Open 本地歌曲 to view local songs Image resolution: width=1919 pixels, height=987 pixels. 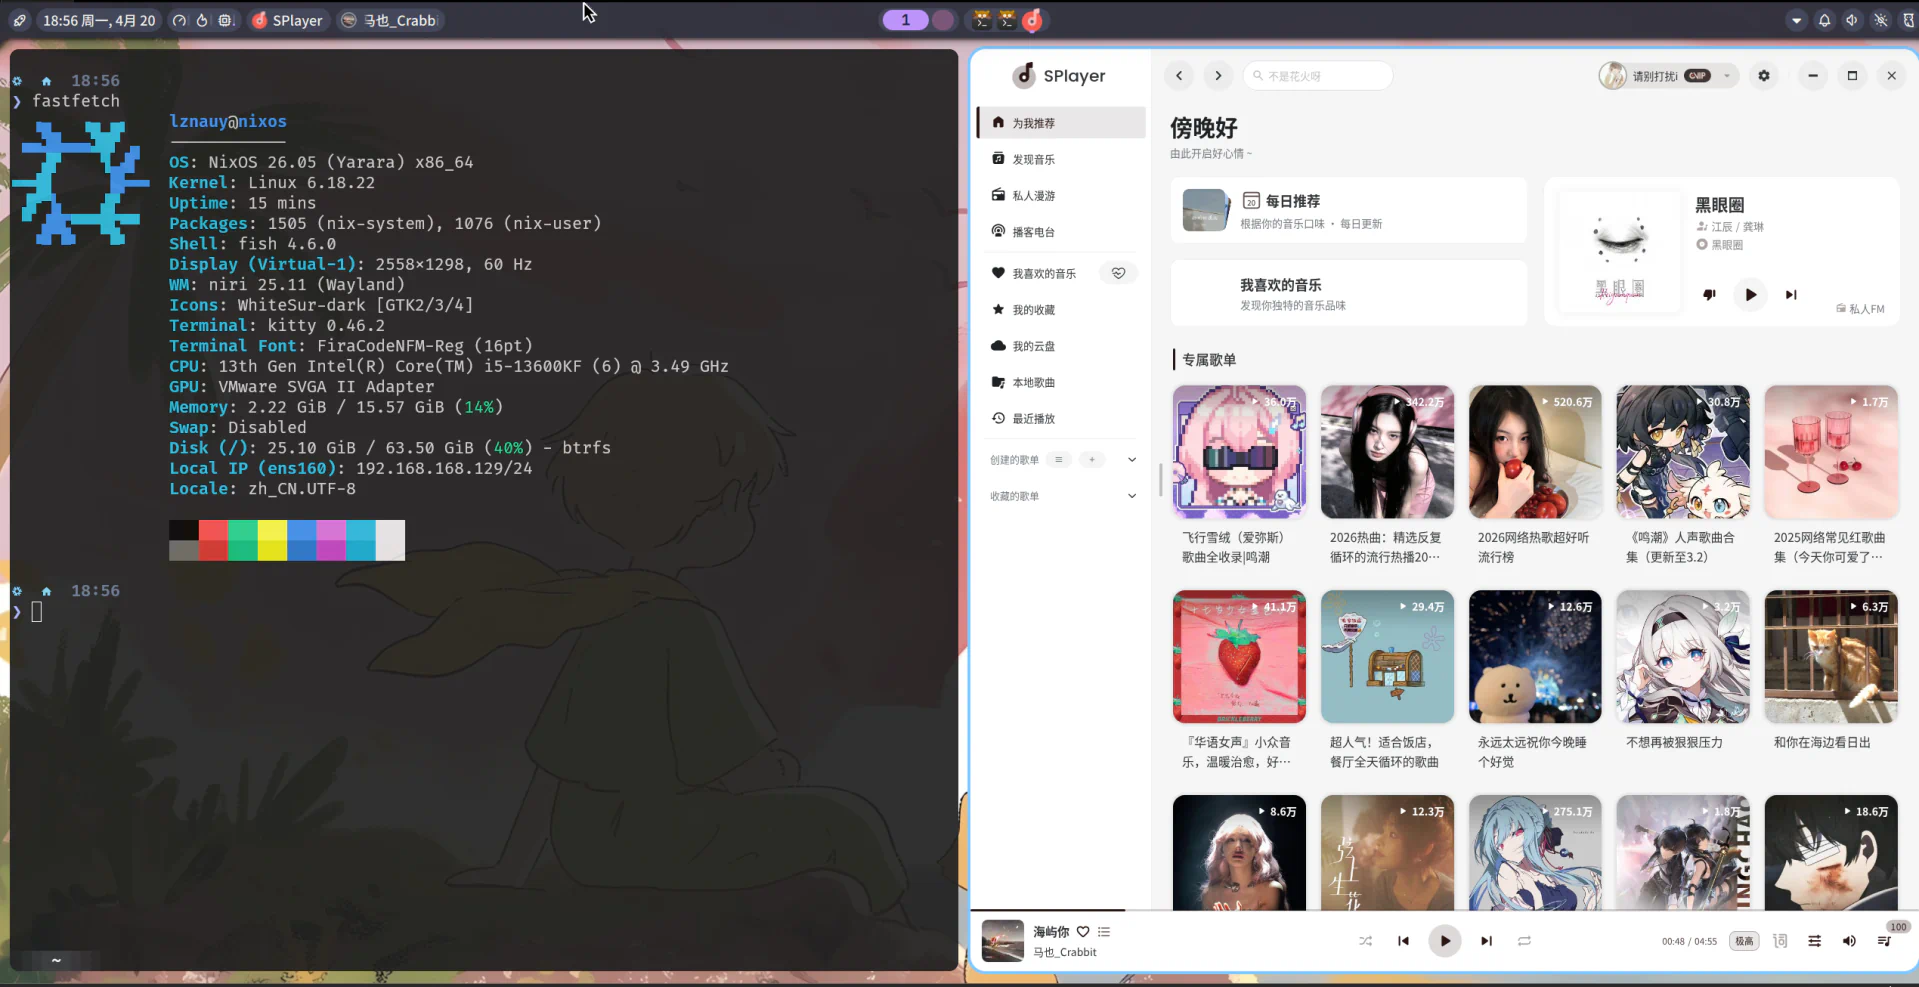(x=1032, y=382)
